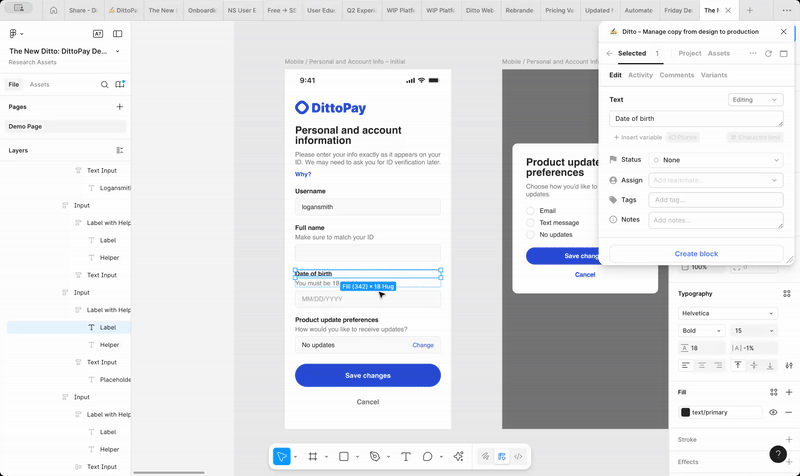Add a new page with plus icon

[x=120, y=107]
